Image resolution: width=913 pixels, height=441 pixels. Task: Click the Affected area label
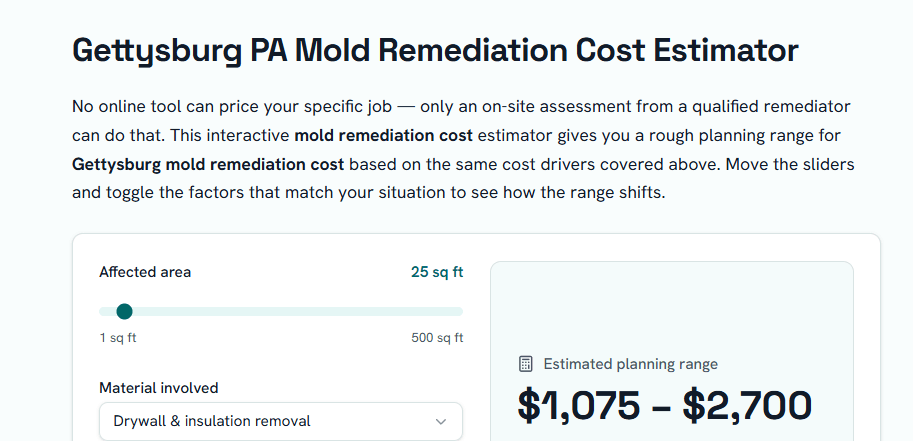click(x=145, y=272)
